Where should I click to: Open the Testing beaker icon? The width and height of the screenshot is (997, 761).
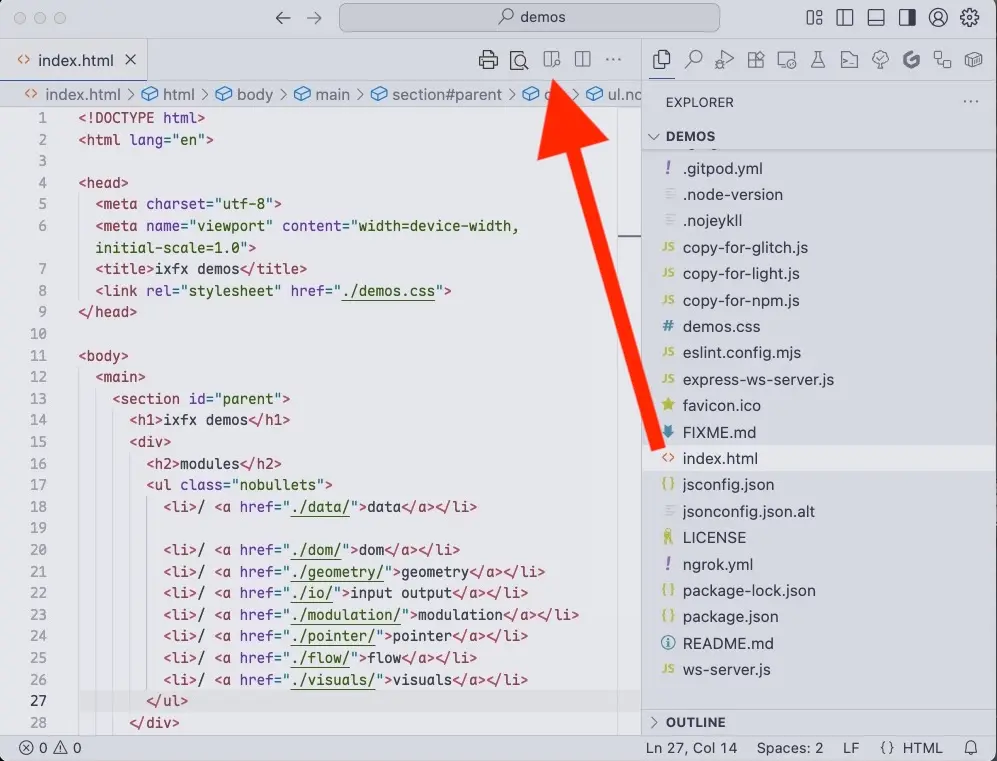(x=818, y=60)
